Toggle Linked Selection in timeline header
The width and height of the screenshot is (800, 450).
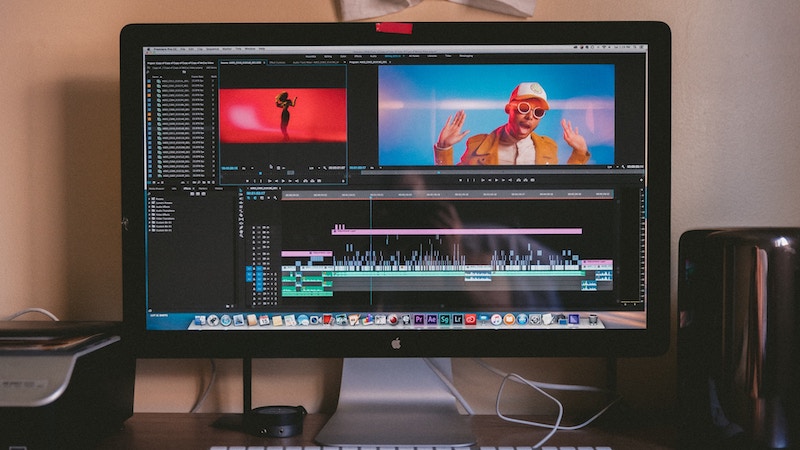[261, 198]
